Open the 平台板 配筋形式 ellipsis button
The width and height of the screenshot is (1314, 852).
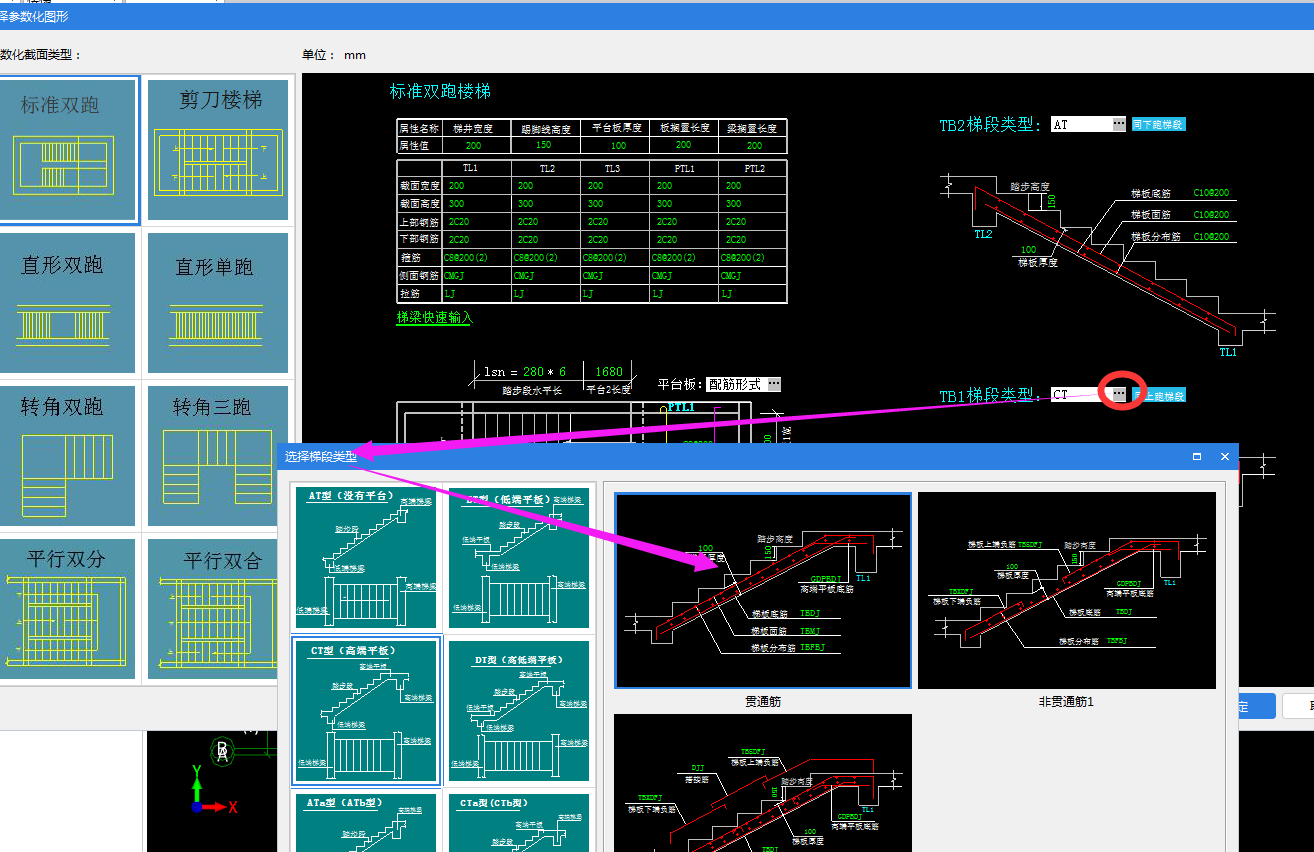773,384
